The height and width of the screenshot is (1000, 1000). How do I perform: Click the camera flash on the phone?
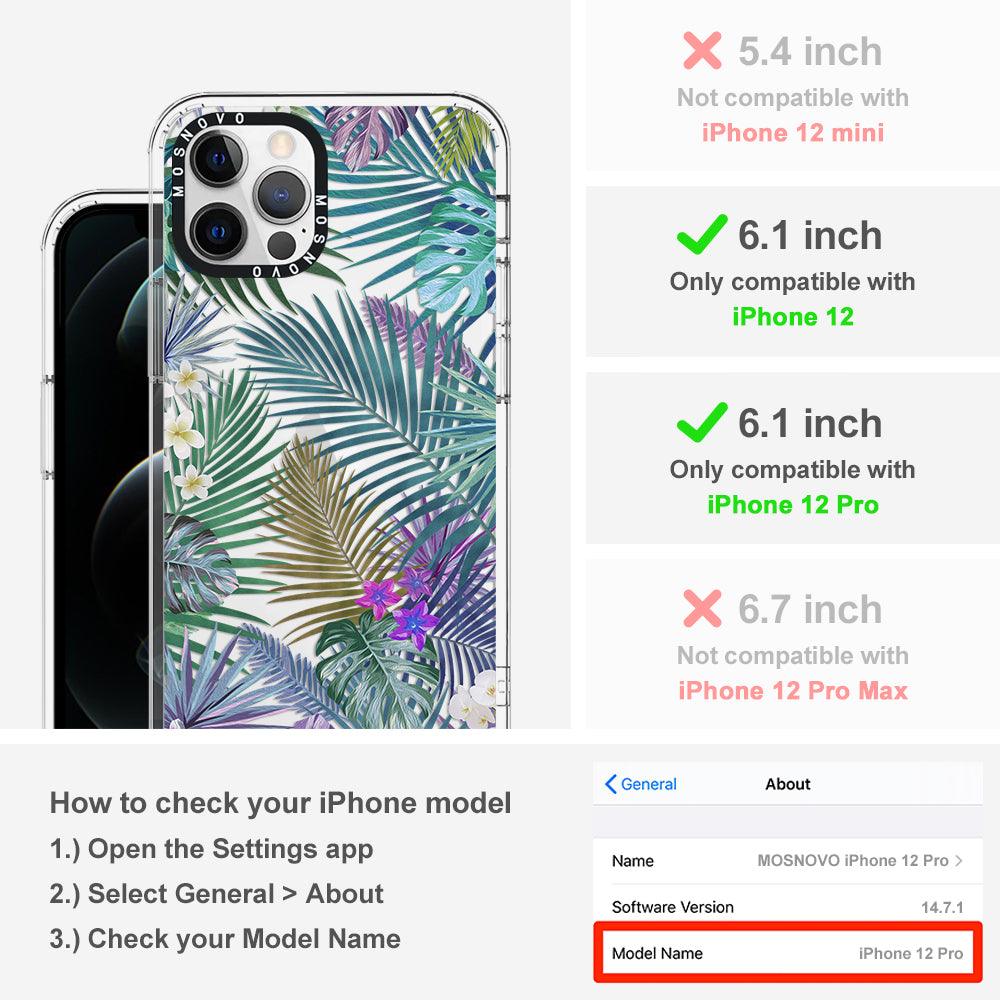tap(281, 145)
